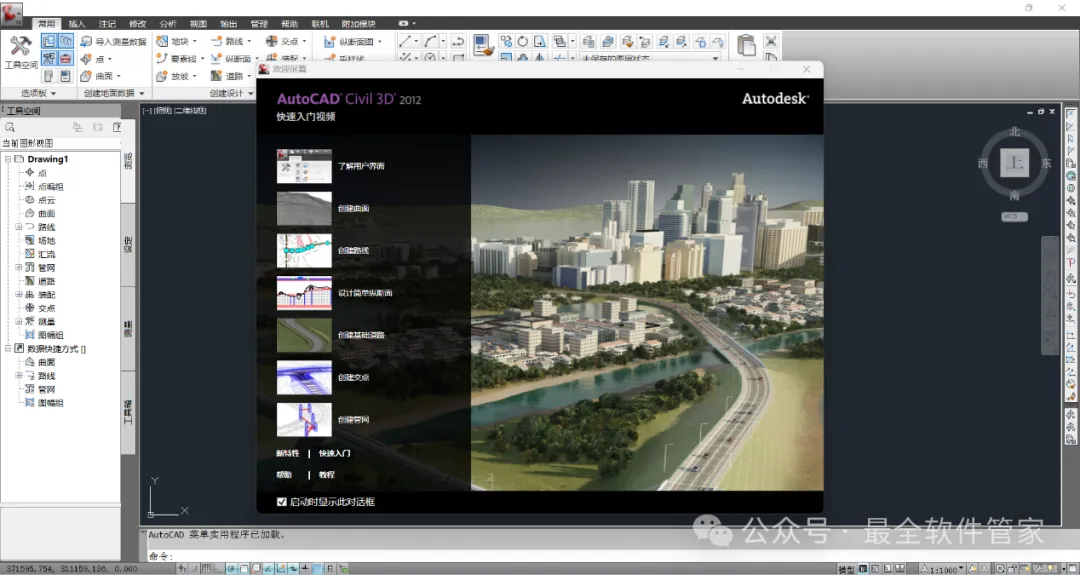Switch to the 附加模块 Add-ins ribbon tab
1080x575 pixels.
pyautogui.click(x=358, y=23)
